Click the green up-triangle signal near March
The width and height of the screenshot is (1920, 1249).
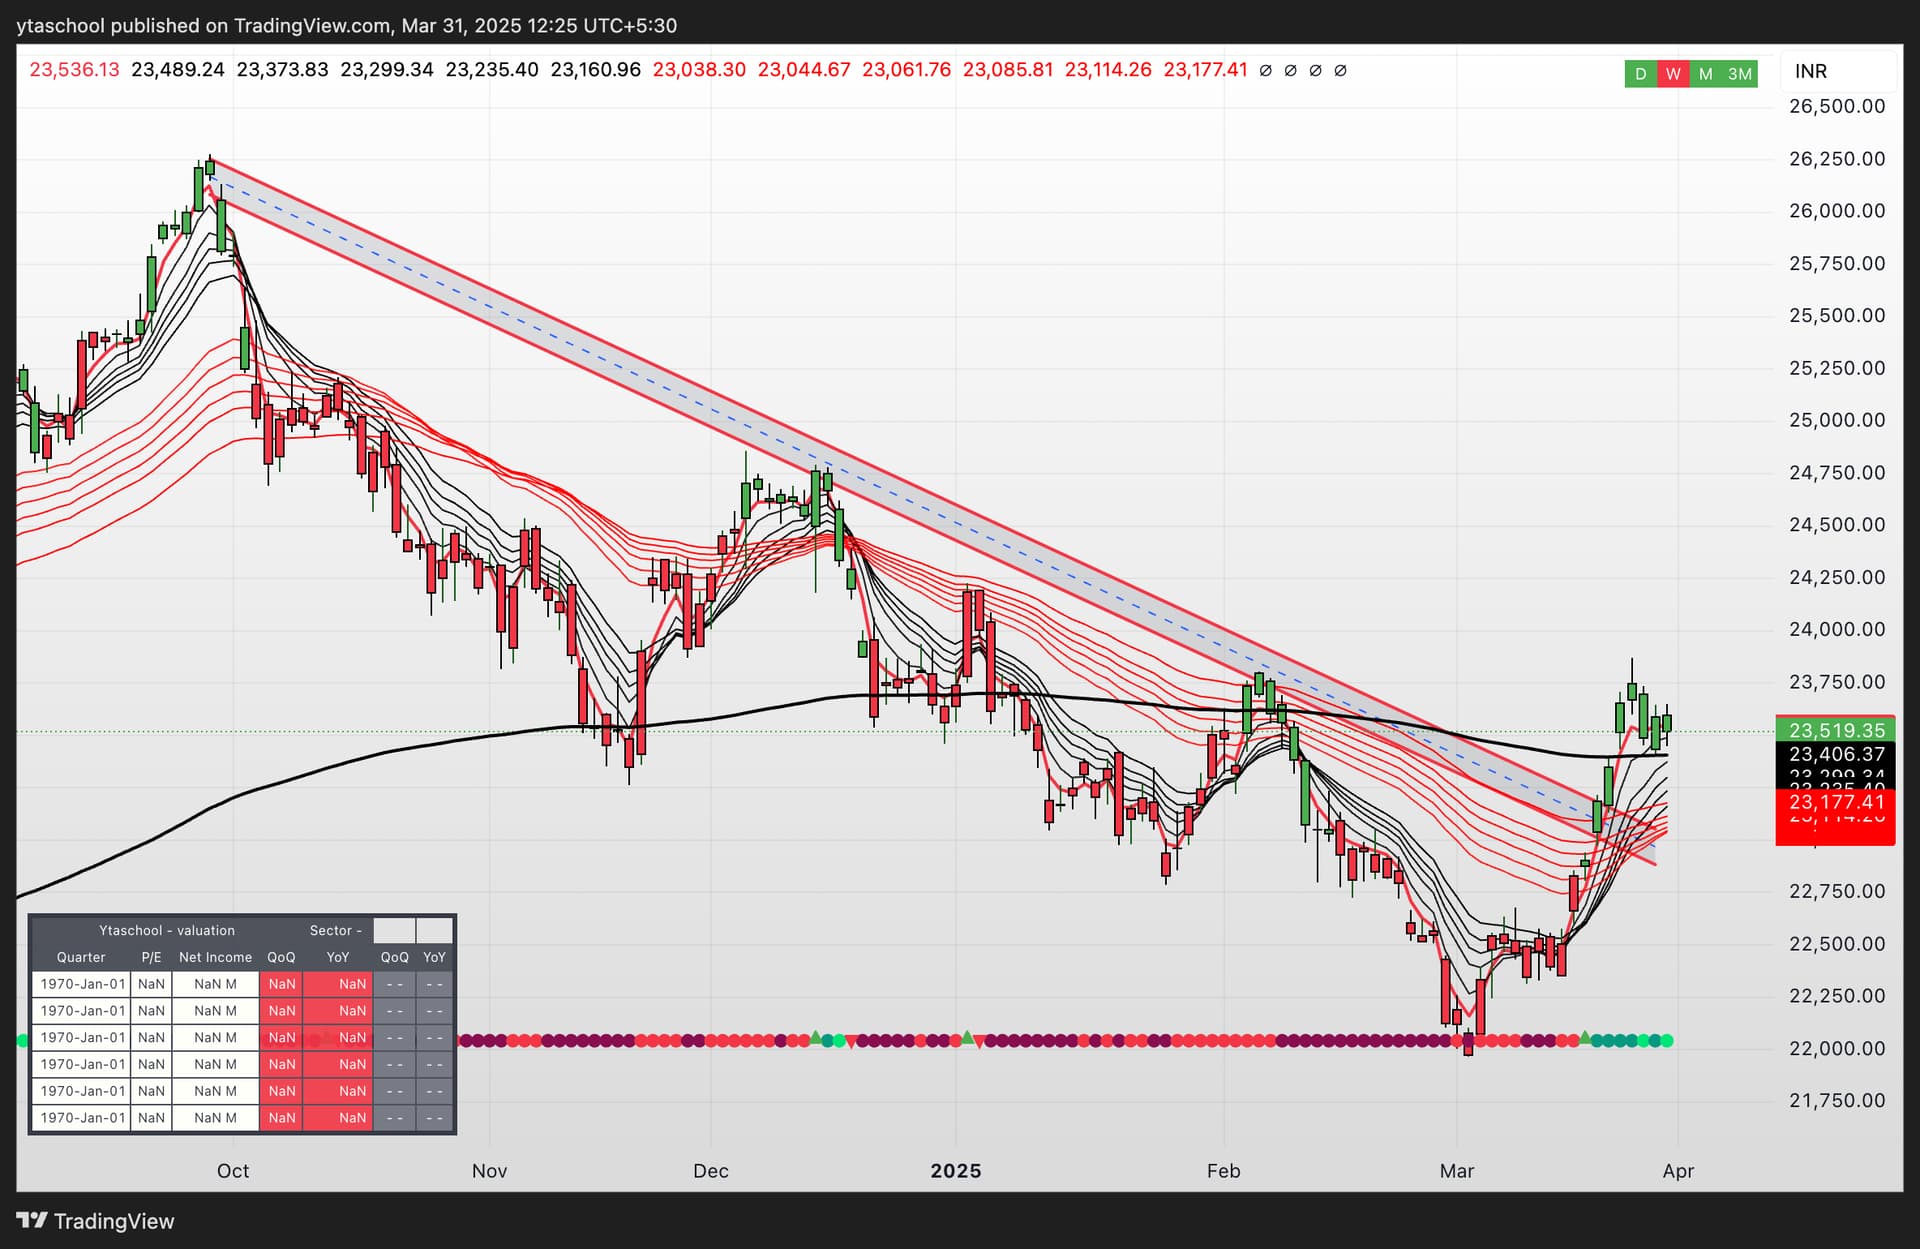click(1585, 1037)
